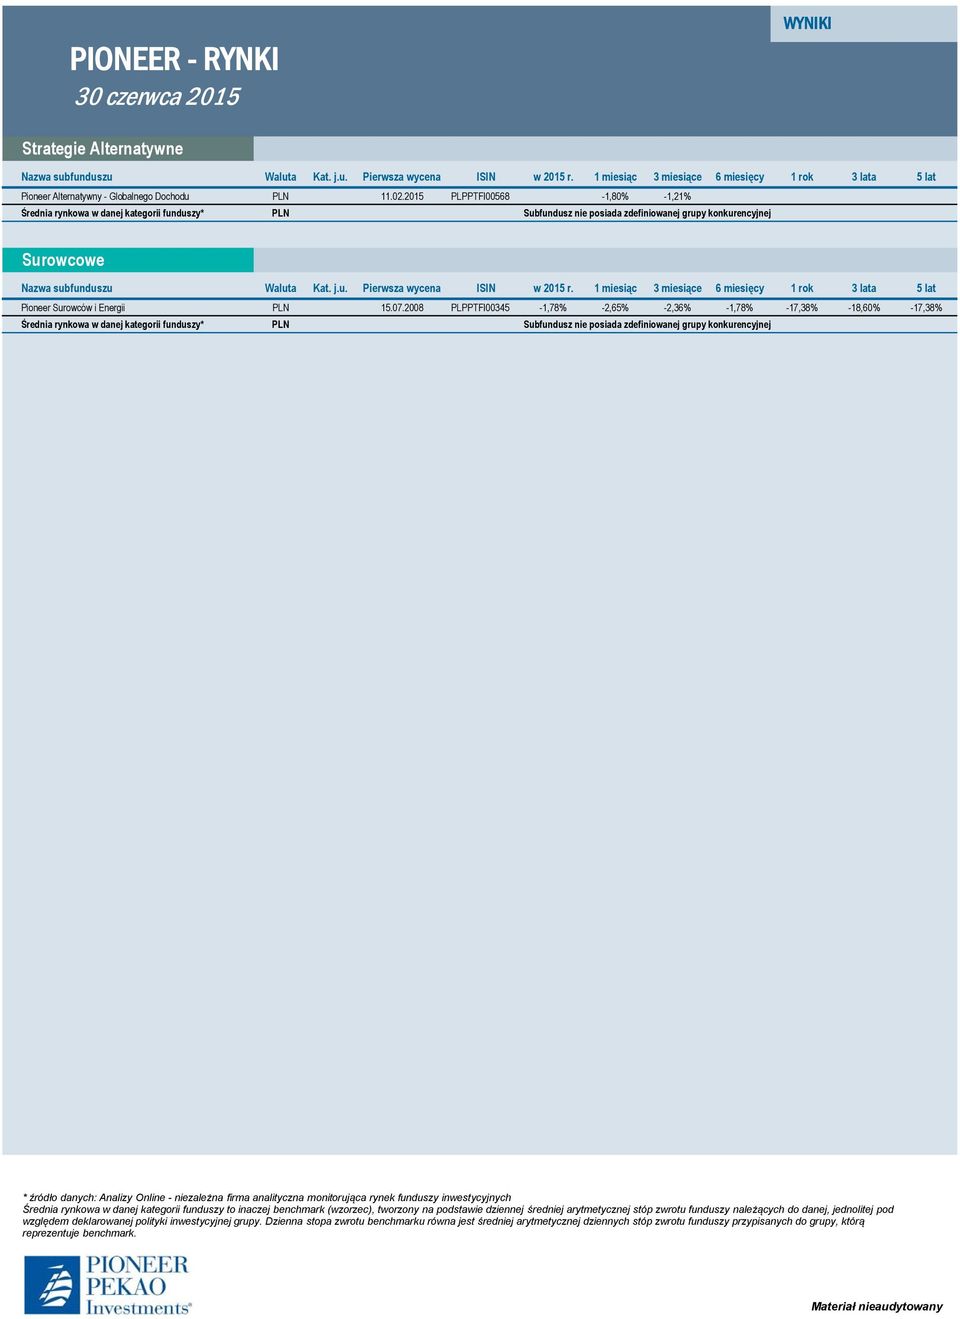960x1319 pixels.
Task: Click the -1,21% three-month return value
Action: [x=677, y=196]
